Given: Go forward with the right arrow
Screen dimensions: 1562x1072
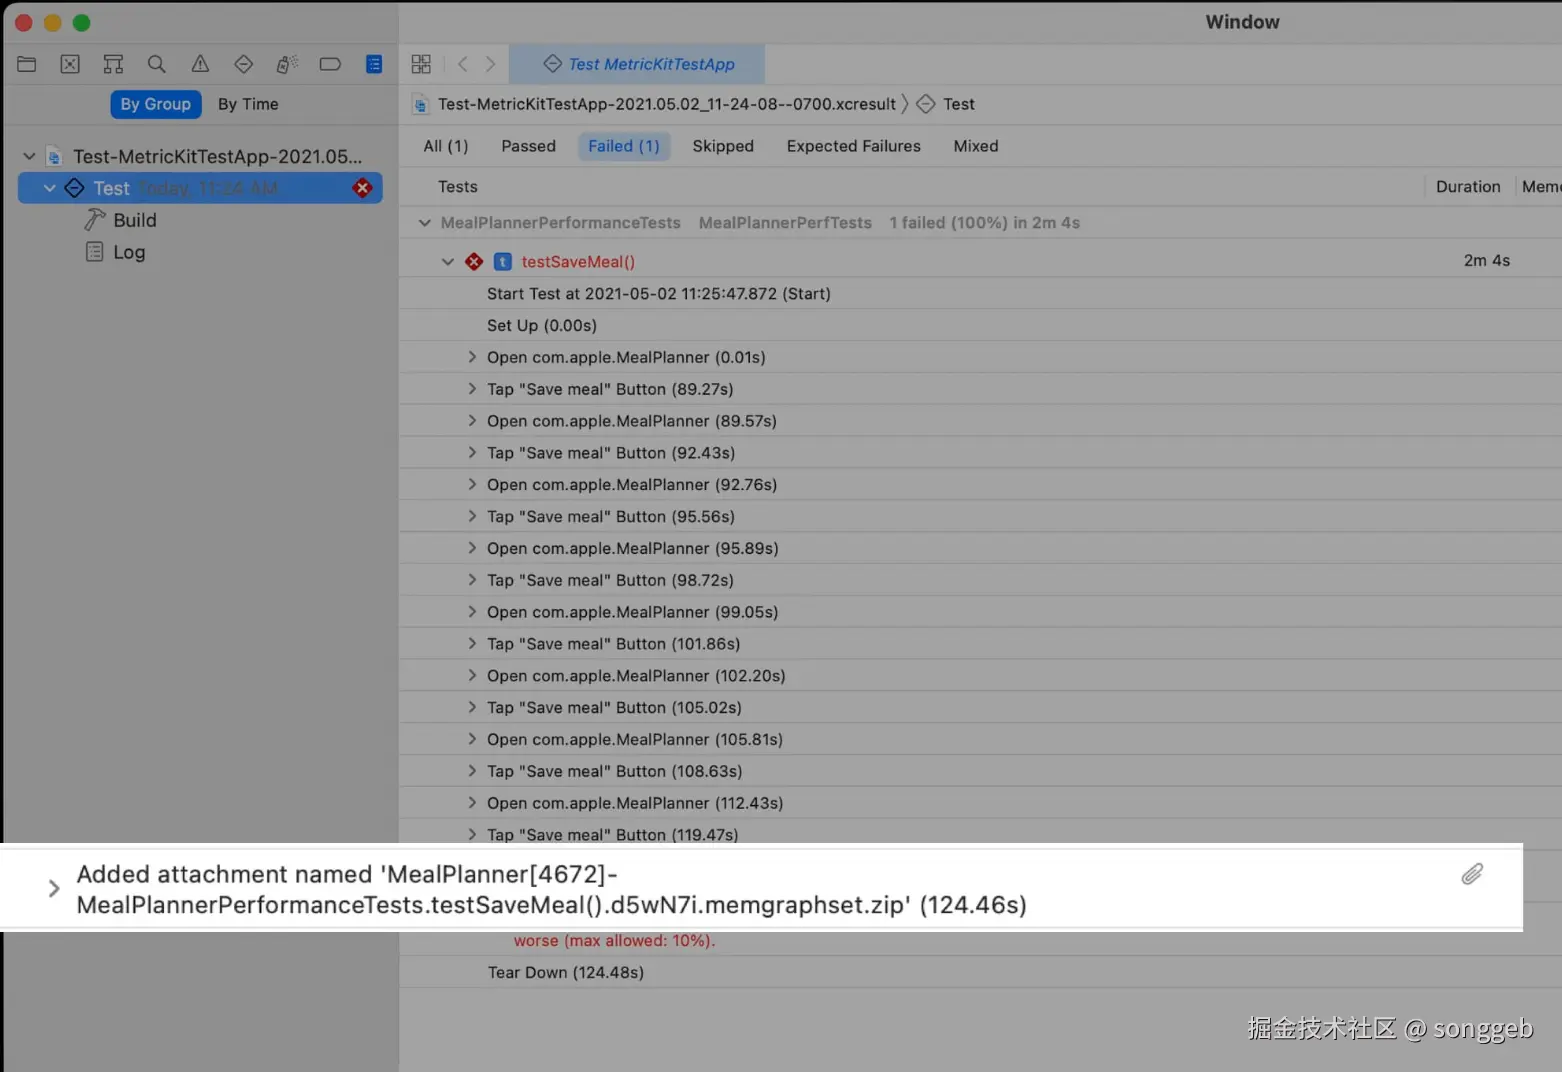Looking at the screenshot, I should coord(490,64).
